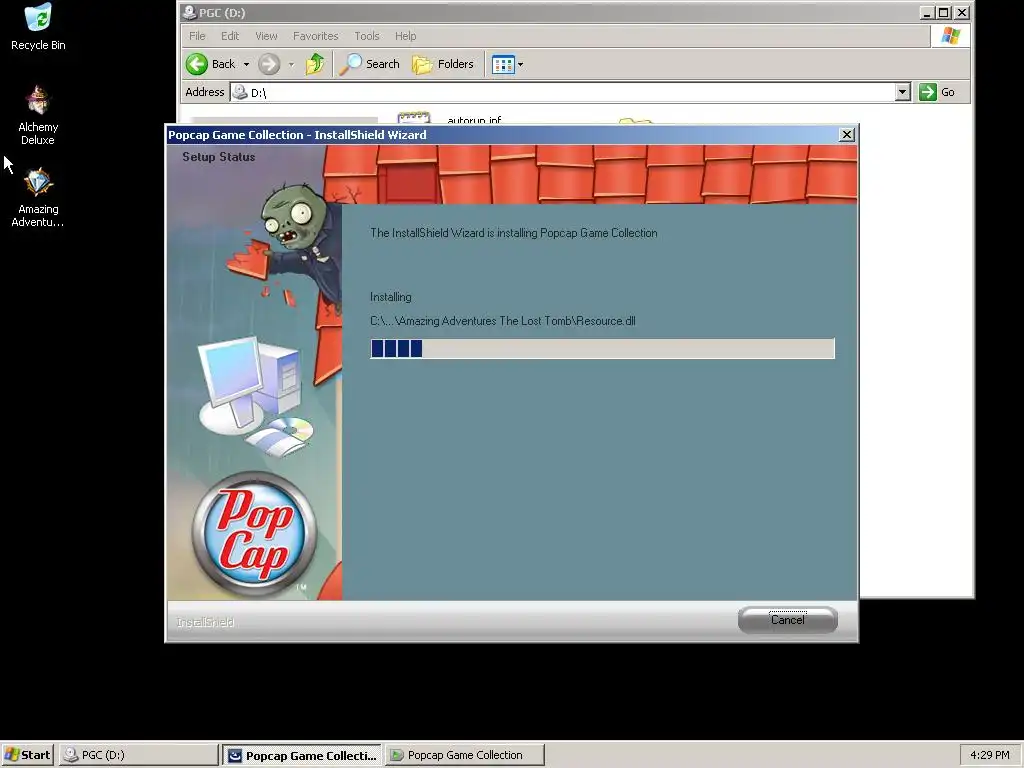Select the Alchemy Deluxe desktop icon
1024x768 pixels.
[38, 115]
